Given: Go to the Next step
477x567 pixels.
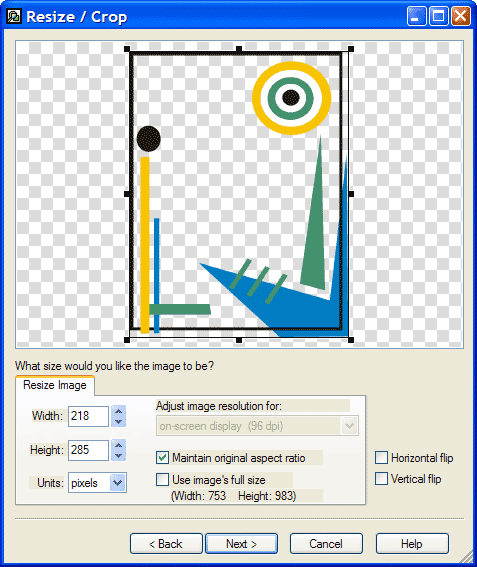Looking at the screenshot, I should coord(241,543).
